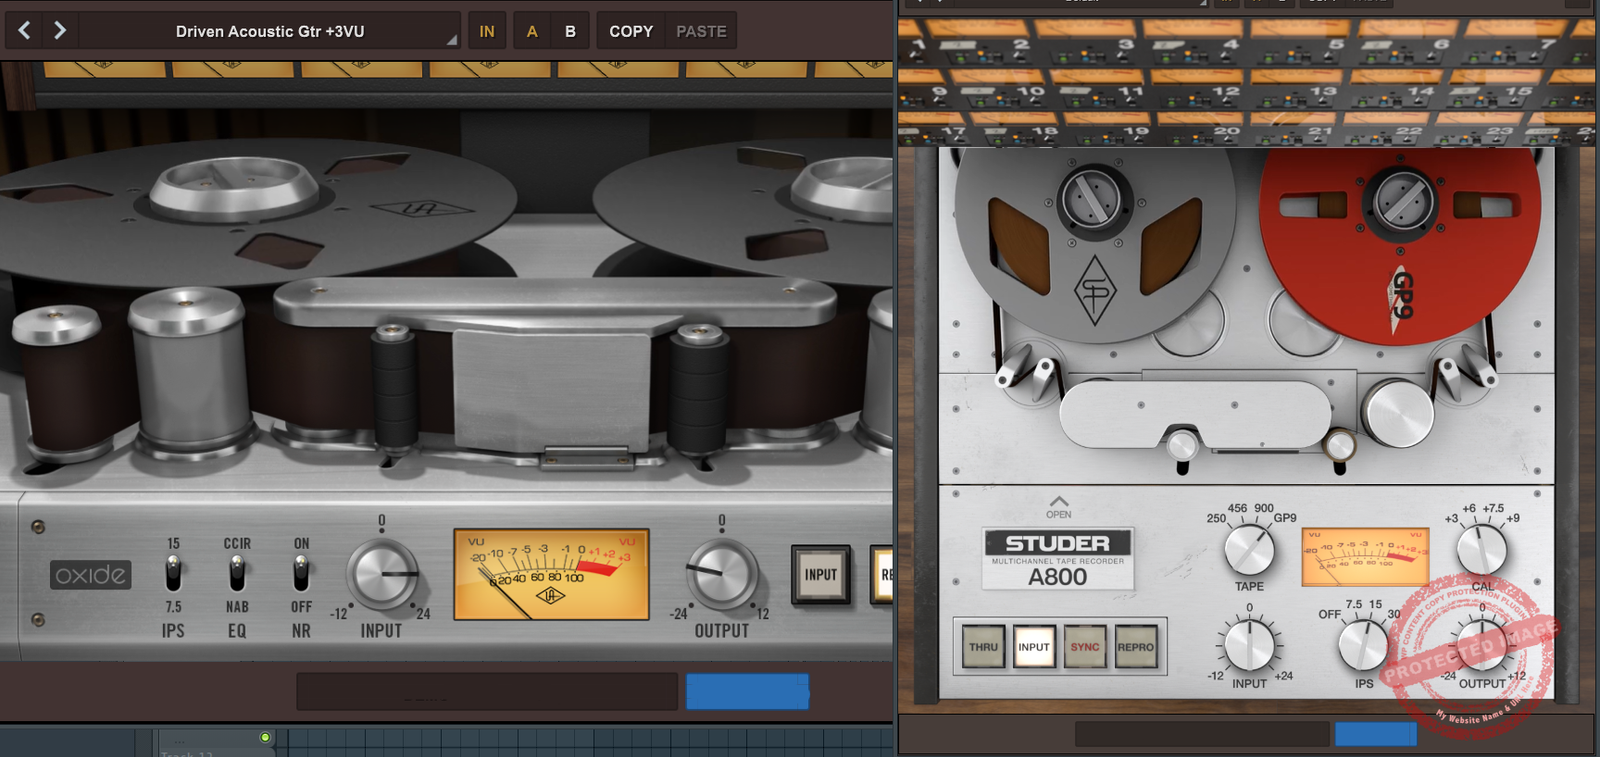Flip the Oxide IPS speed switch
1600x757 pixels.
173,574
